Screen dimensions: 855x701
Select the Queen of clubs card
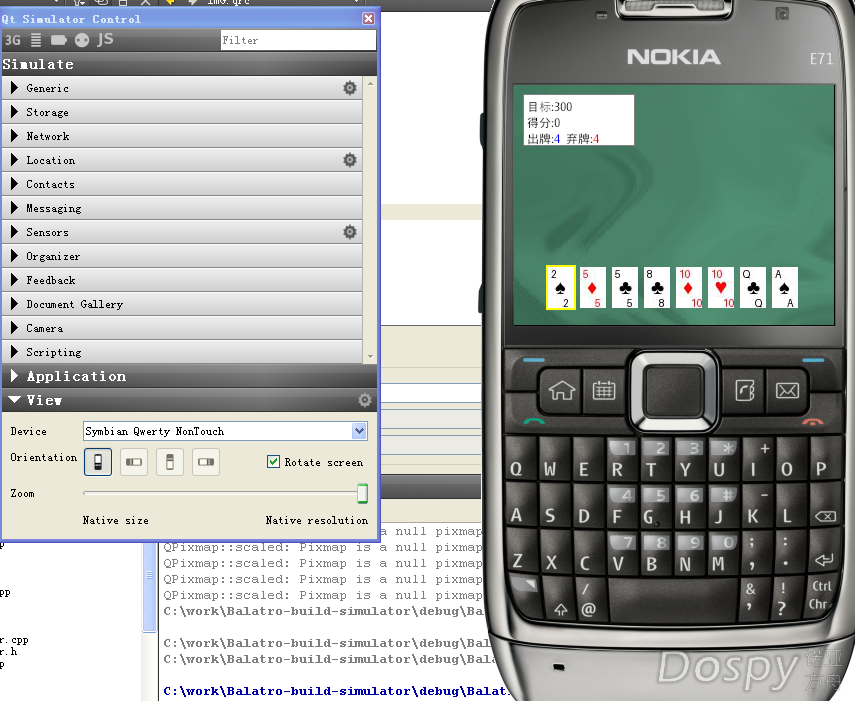(x=752, y=287)
